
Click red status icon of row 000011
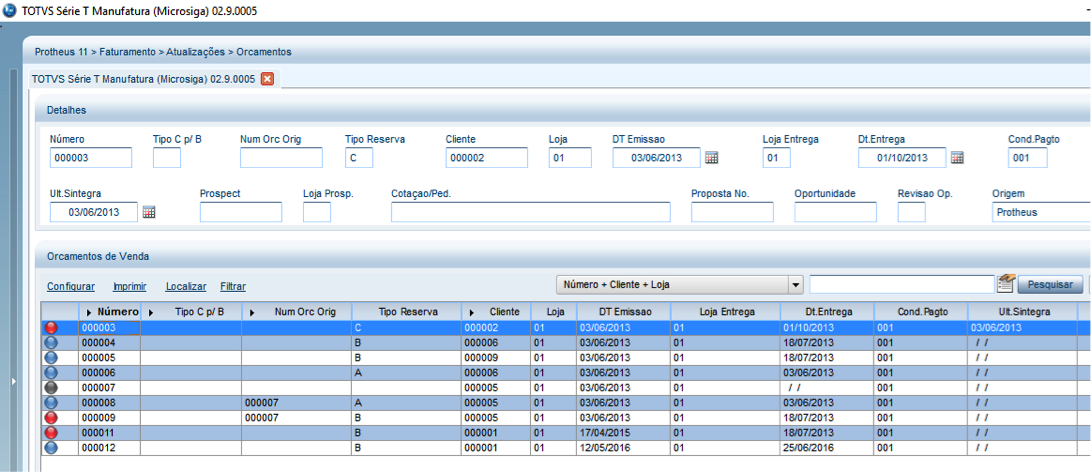click(51, 433)
